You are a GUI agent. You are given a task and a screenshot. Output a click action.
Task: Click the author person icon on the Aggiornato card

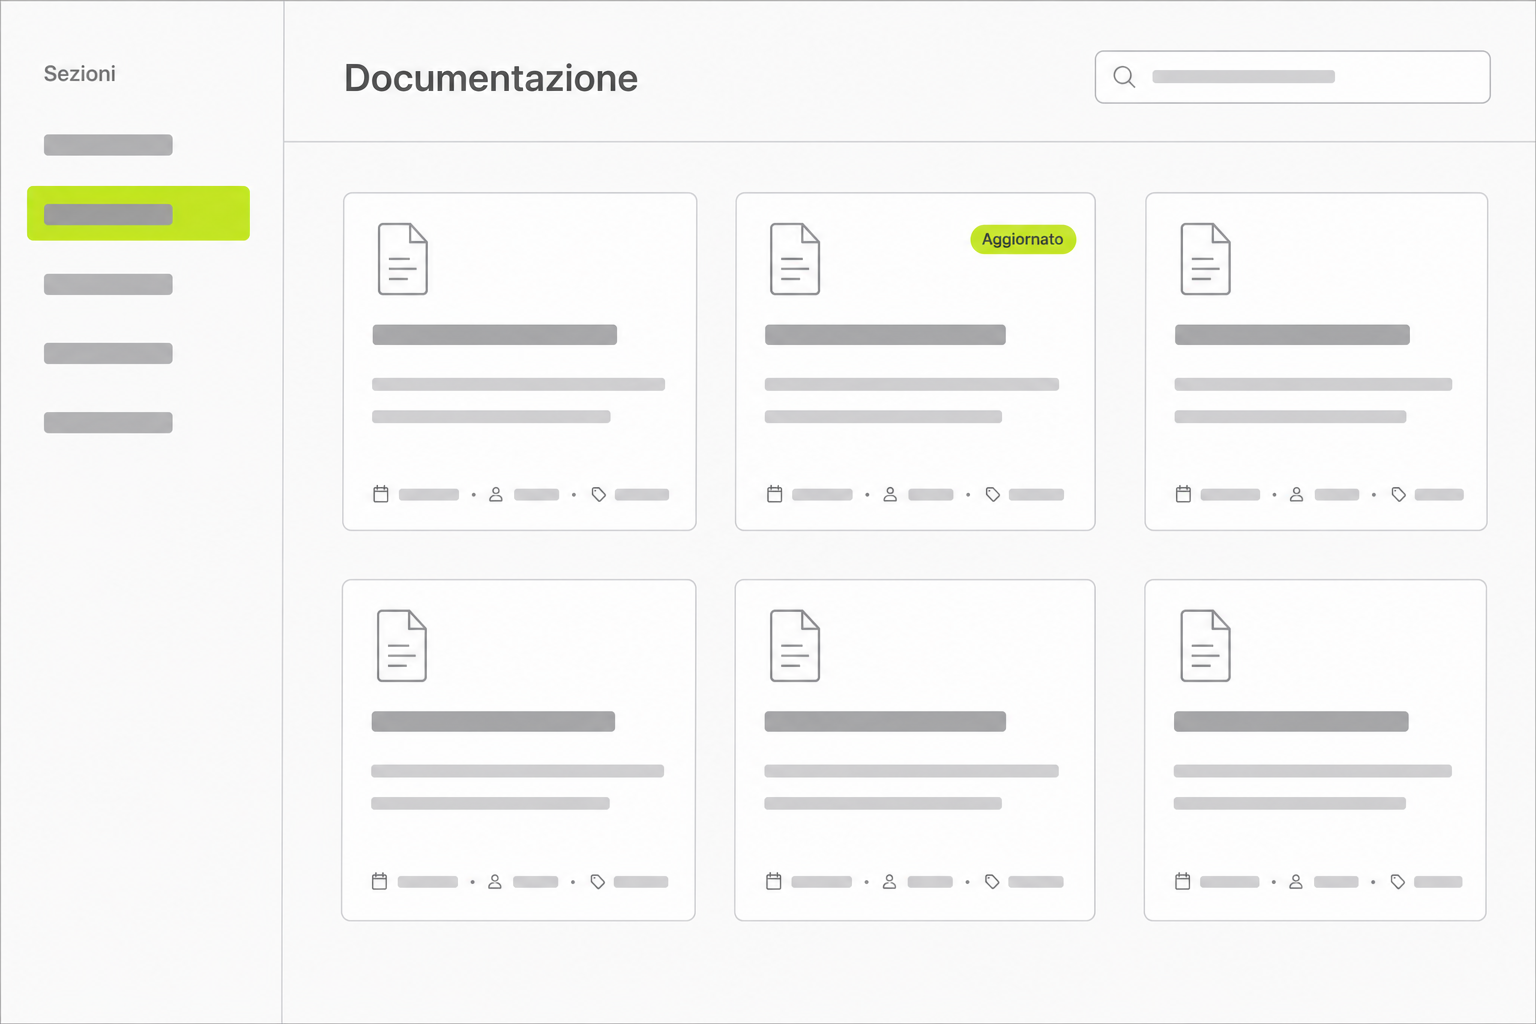tap(890, 494)
